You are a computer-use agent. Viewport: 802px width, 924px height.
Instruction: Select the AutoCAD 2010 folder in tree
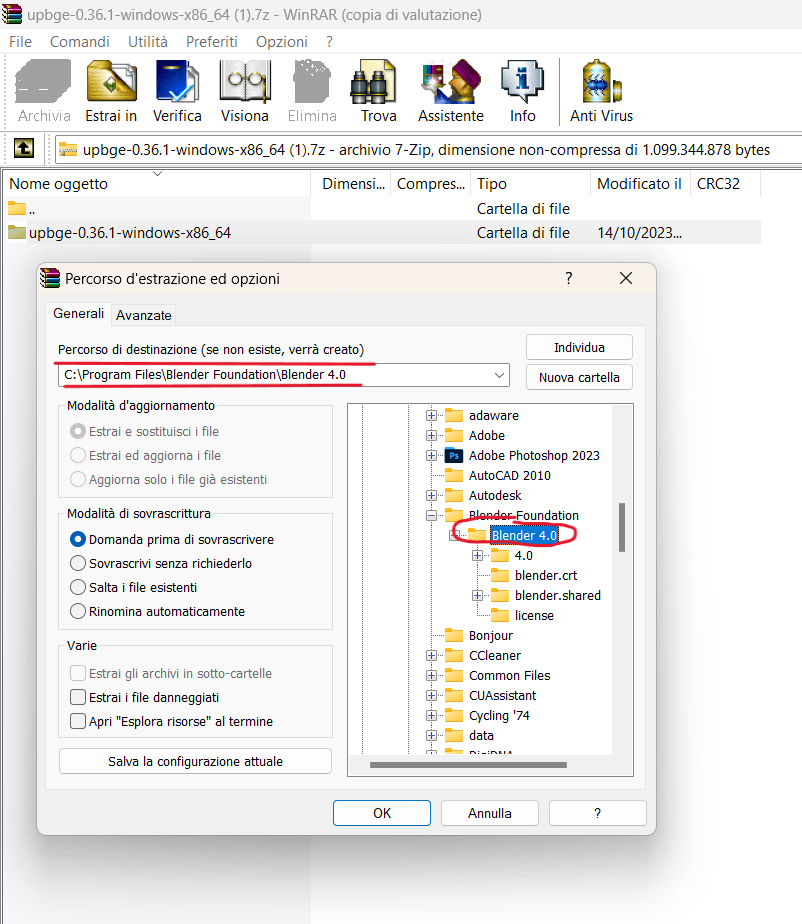(509, 476)
